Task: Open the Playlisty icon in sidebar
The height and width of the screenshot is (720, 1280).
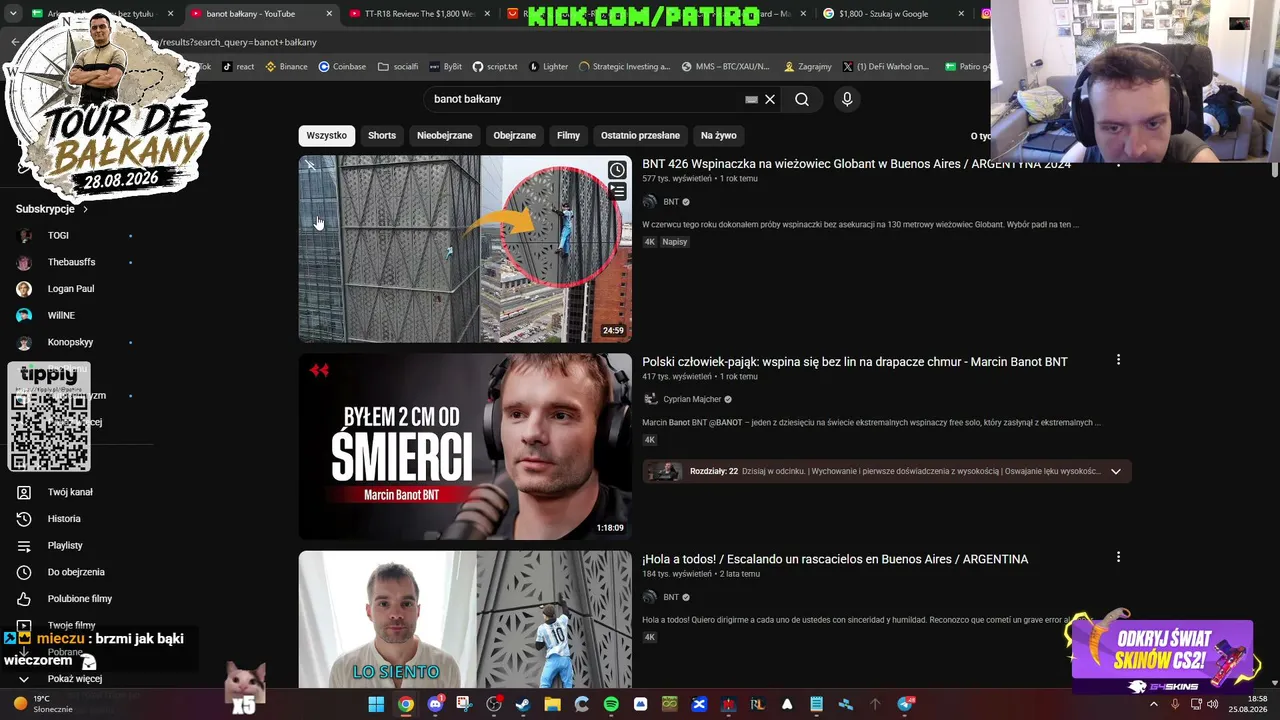Action: point(24,546)
